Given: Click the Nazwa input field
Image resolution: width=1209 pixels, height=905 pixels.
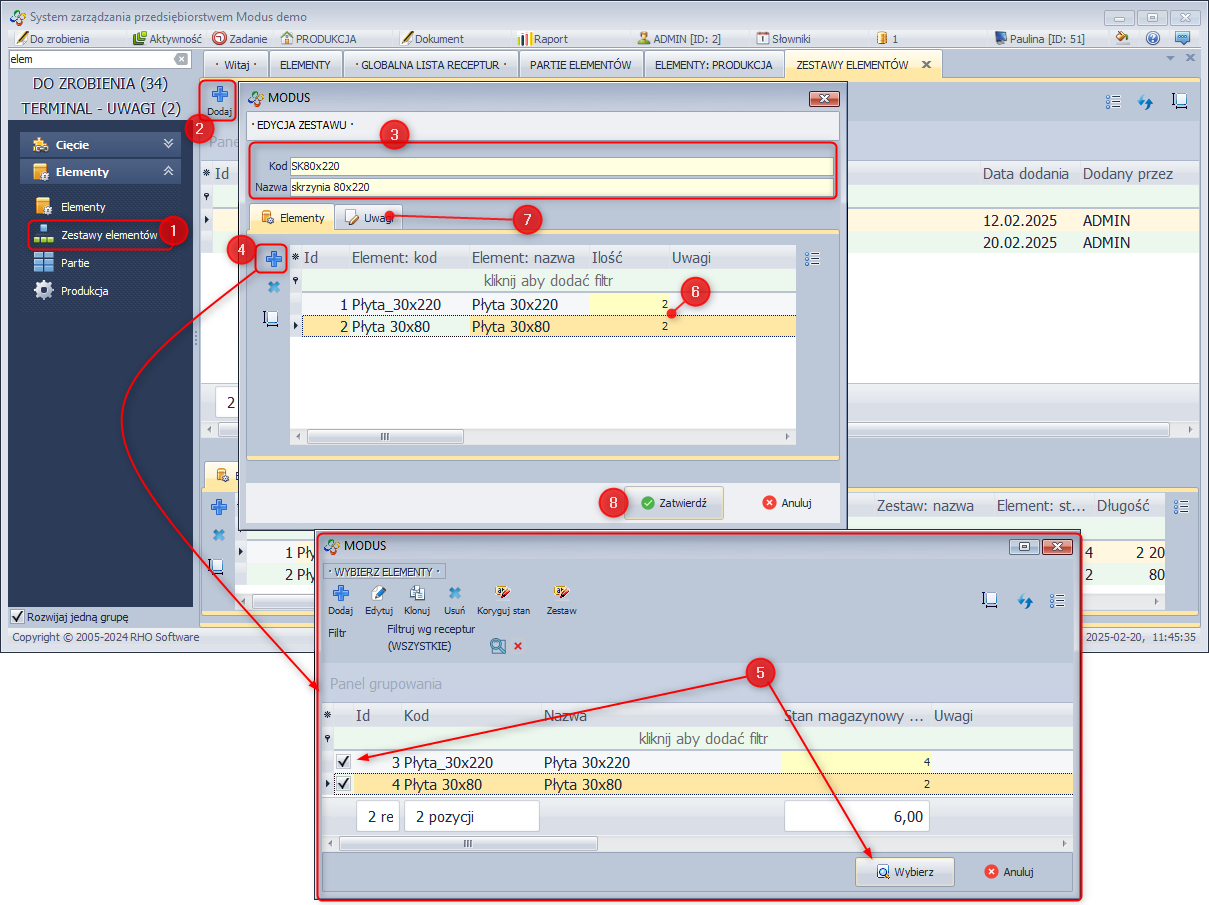Looking at the screenshot, I should pos(560,187).
